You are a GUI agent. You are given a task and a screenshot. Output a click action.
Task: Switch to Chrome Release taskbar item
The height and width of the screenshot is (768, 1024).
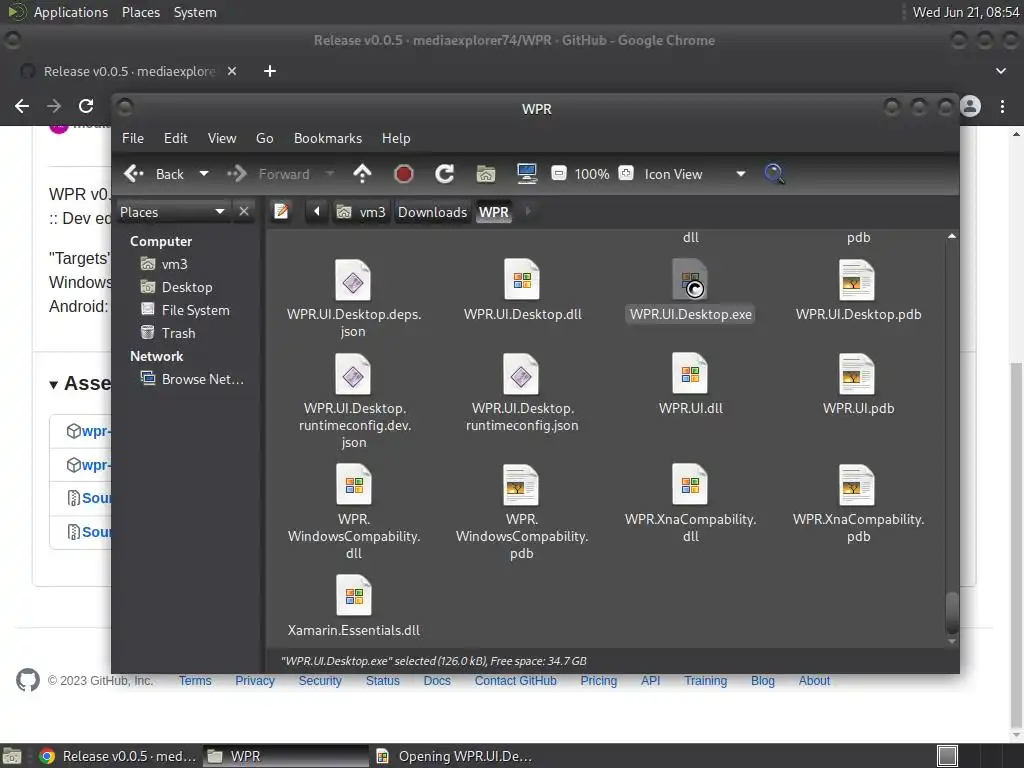[118, 756]
